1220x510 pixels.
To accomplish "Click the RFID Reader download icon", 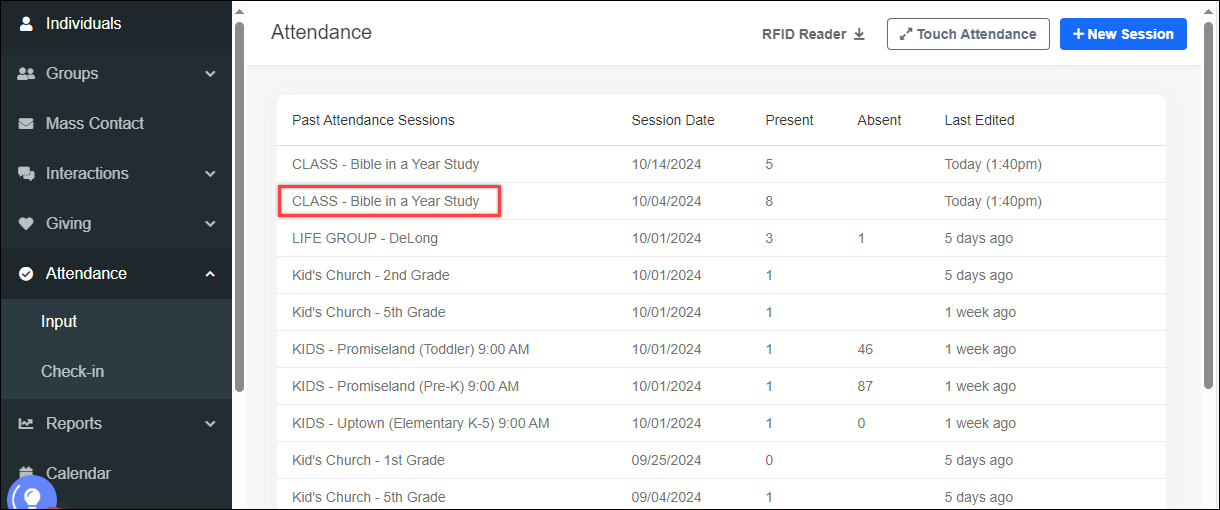I will point(859,34).
